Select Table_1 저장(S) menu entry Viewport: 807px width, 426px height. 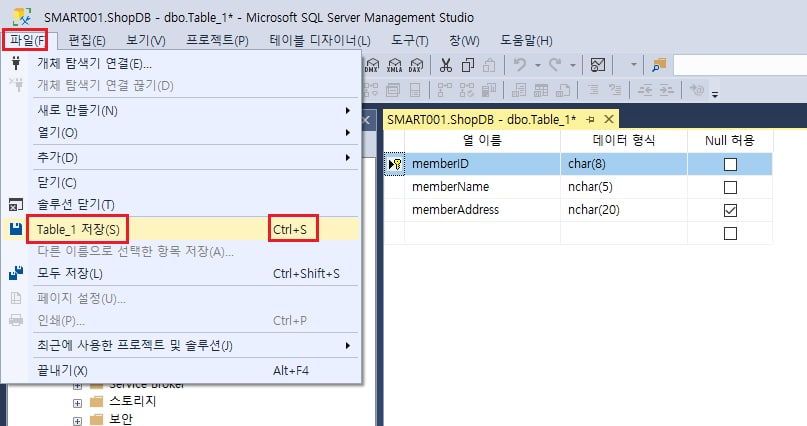pos(180,229)
